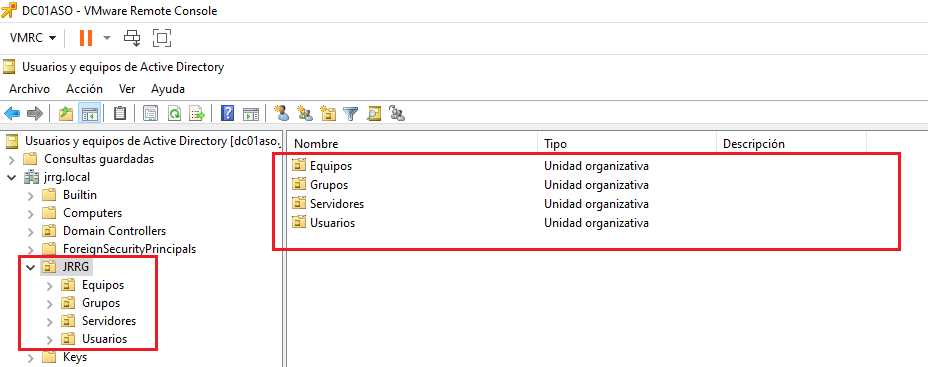Open the power options arrow beside pause

click(x=107, y=38)
